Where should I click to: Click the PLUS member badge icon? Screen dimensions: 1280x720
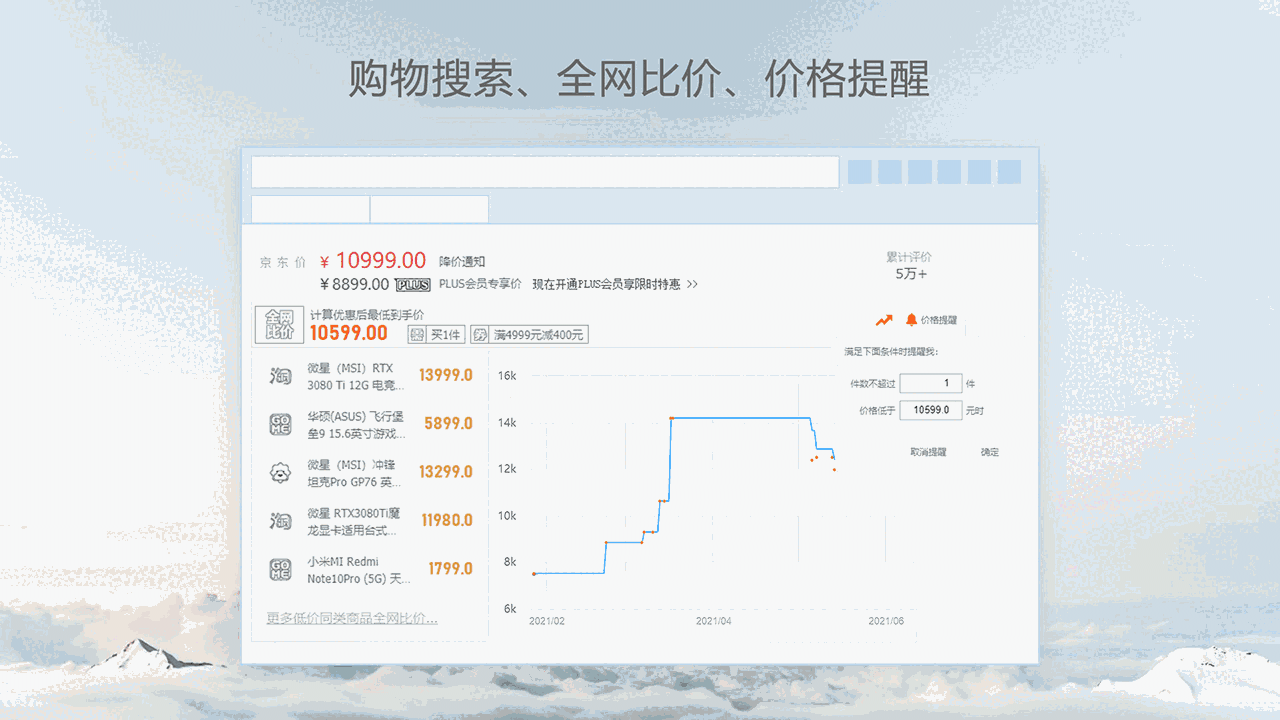click(x=413, y=285)
